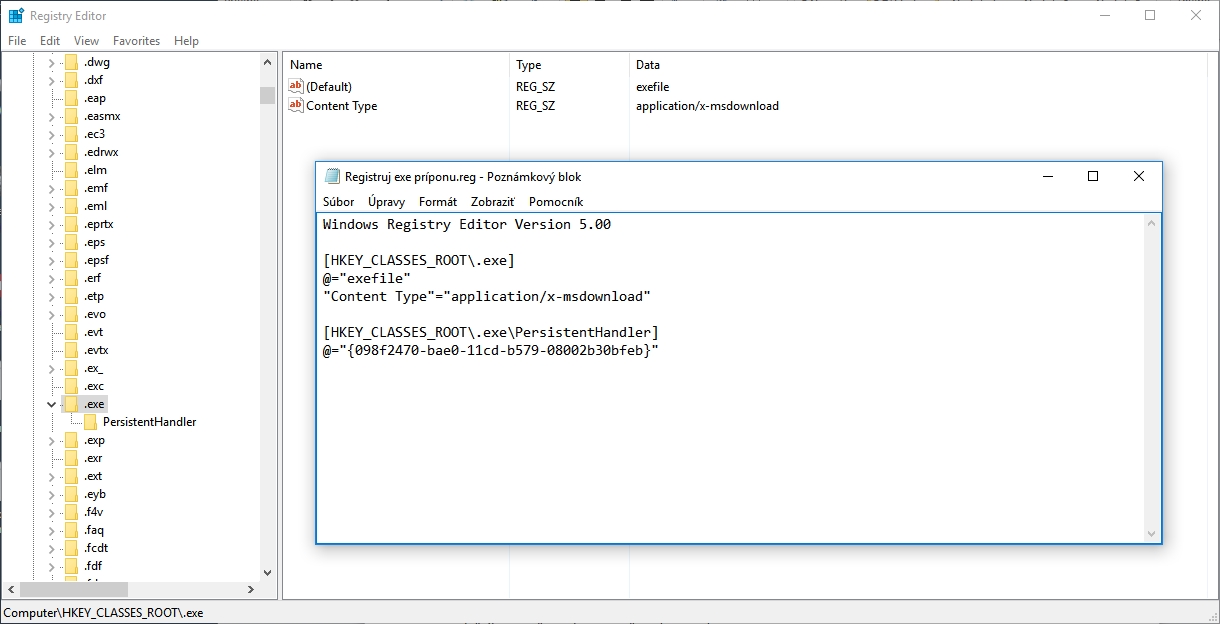This screenshot has height=624, width=1220.
Task: Click the .dwg key folder icon
Action: point(71,62)
